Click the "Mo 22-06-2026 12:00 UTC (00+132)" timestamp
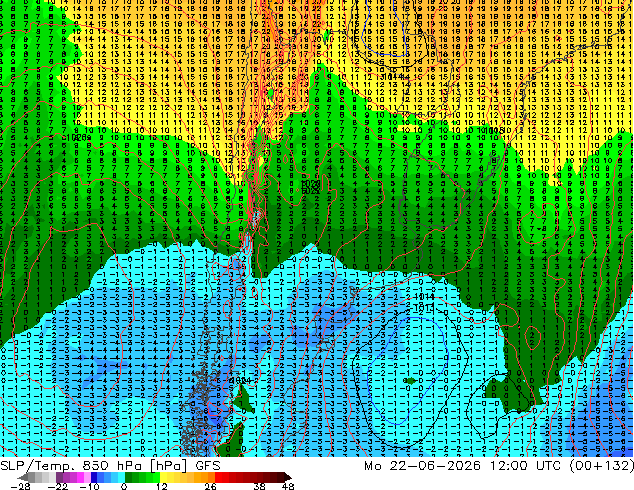The height and width of the screenshot is (490, 634). coord(499,466)
